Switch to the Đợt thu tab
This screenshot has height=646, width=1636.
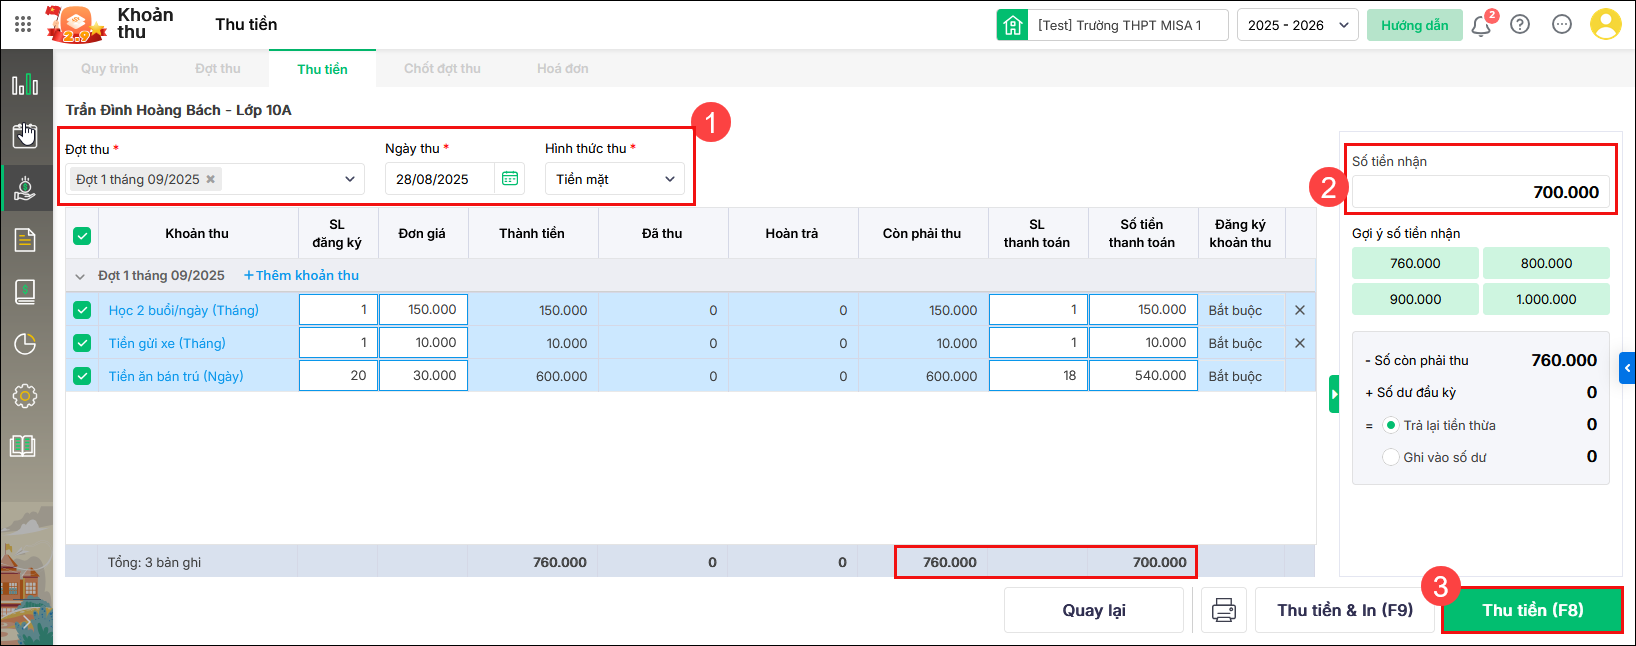[x=218, y=69]
